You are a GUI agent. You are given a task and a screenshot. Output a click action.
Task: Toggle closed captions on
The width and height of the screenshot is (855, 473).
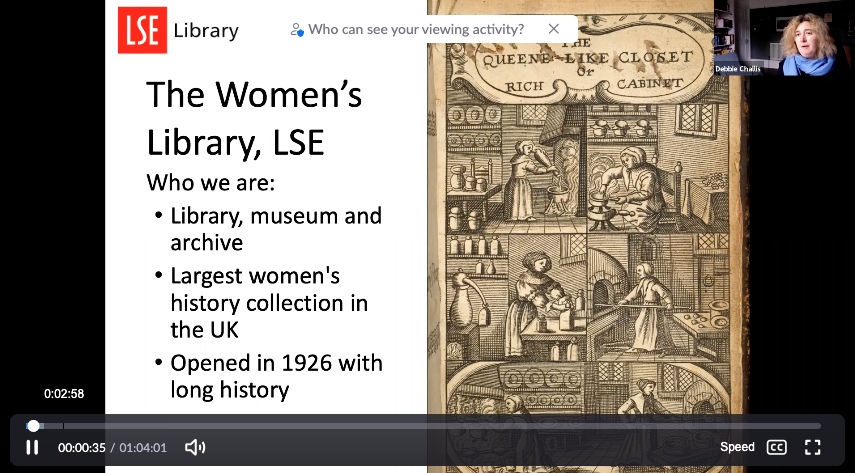pyautogui.click(x=776, y=447)
